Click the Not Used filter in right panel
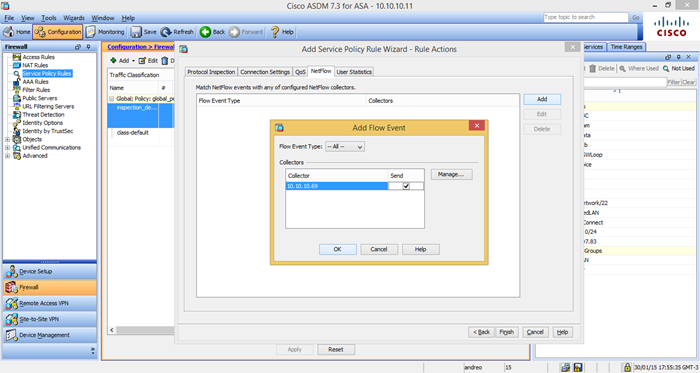Image resolution: width=700 pixels, height=373 pixels. tap(679, 68)
